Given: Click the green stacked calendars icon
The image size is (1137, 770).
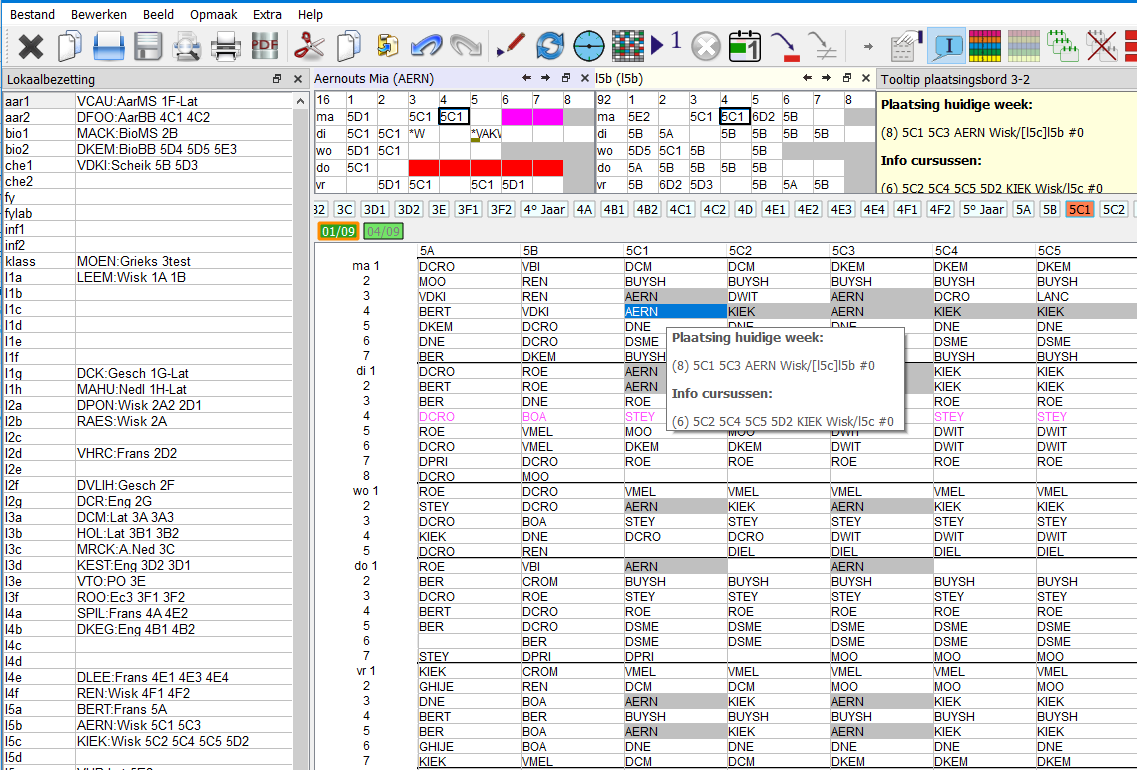Looking at the screenshot, I should tap(1062, 46).
